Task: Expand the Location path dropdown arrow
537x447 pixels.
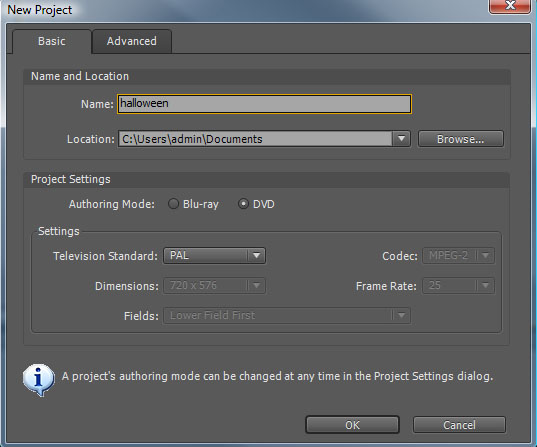Action: 401,139
